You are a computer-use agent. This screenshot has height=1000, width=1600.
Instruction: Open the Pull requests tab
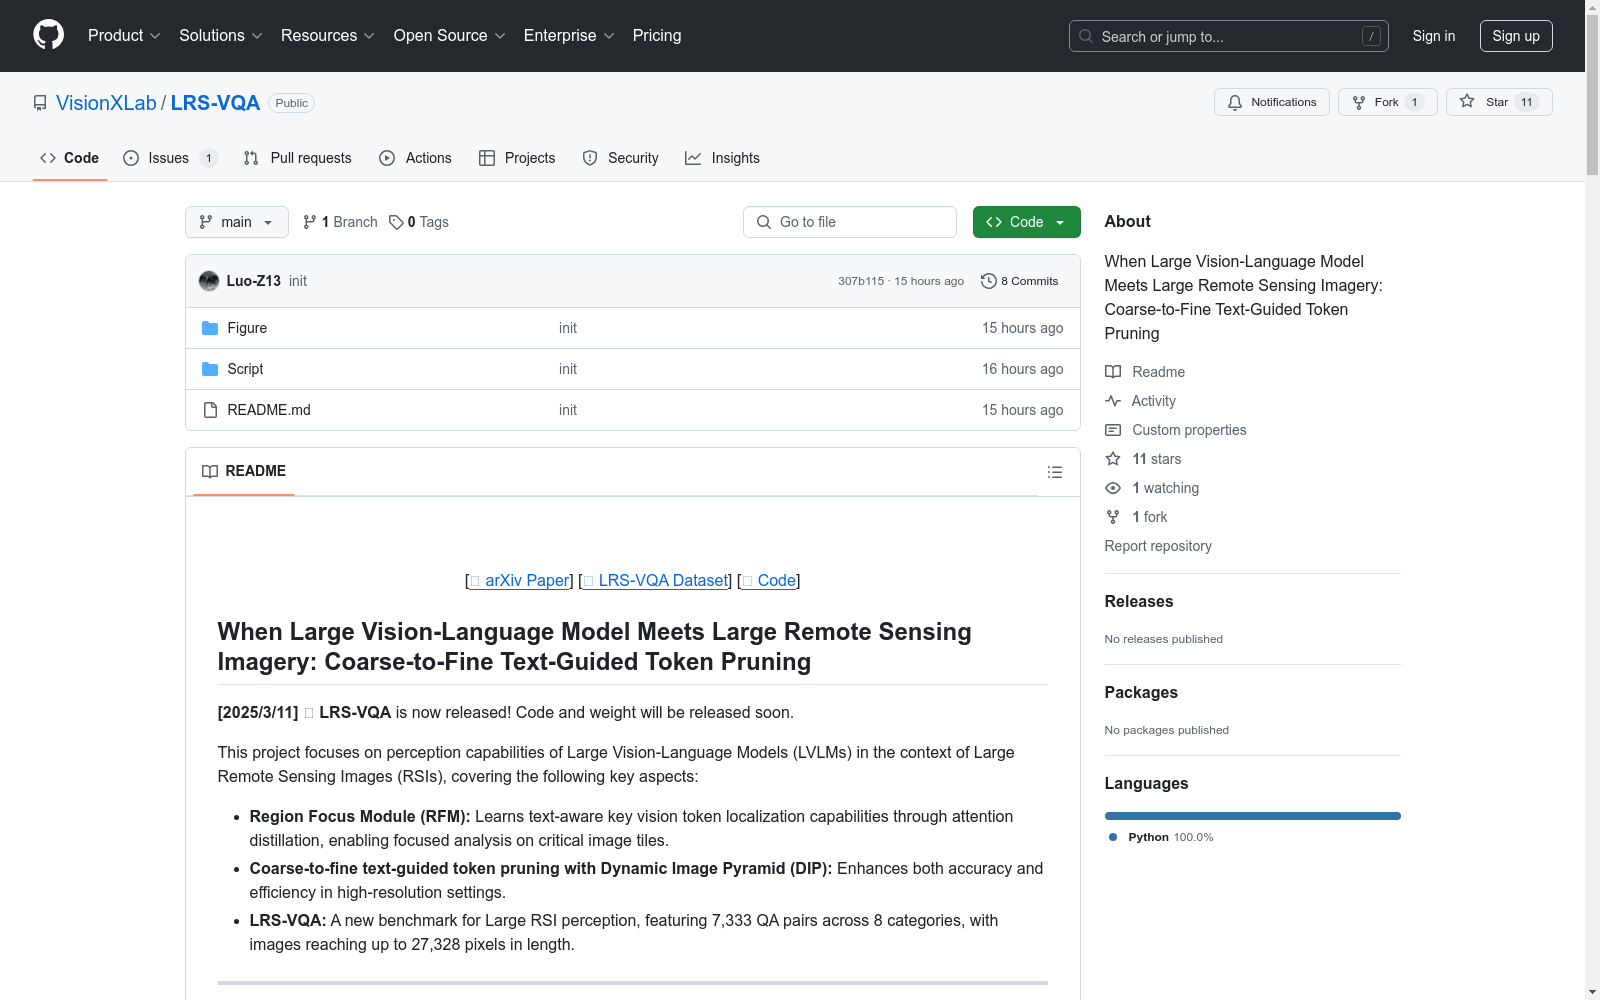tap(298, 158)
